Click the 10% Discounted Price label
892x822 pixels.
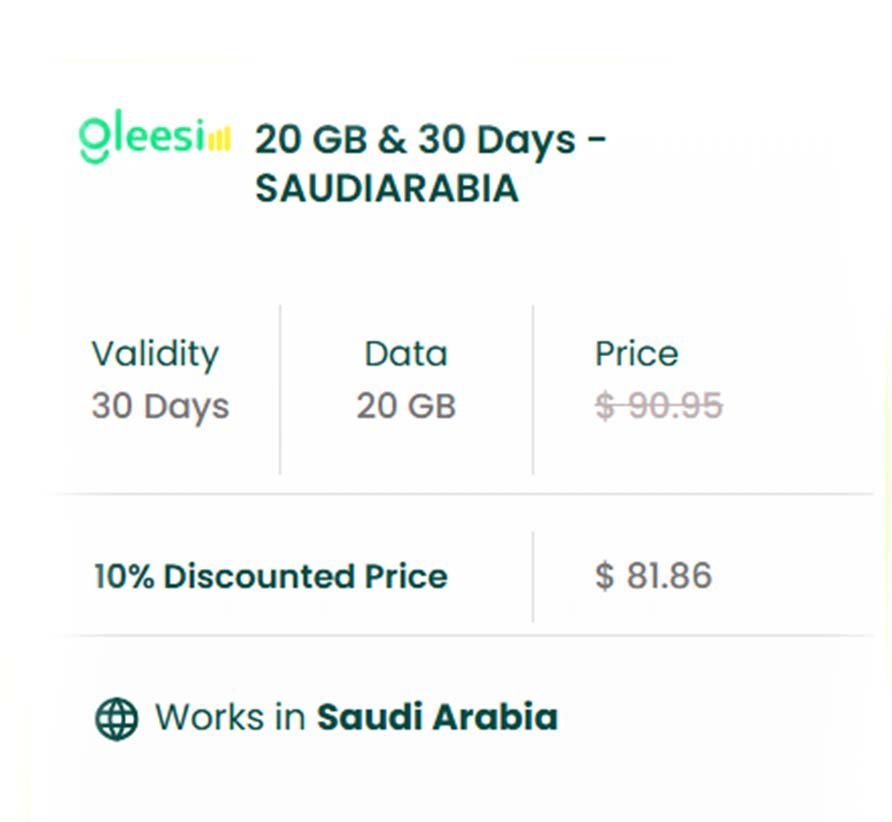[x=271, y=576]
